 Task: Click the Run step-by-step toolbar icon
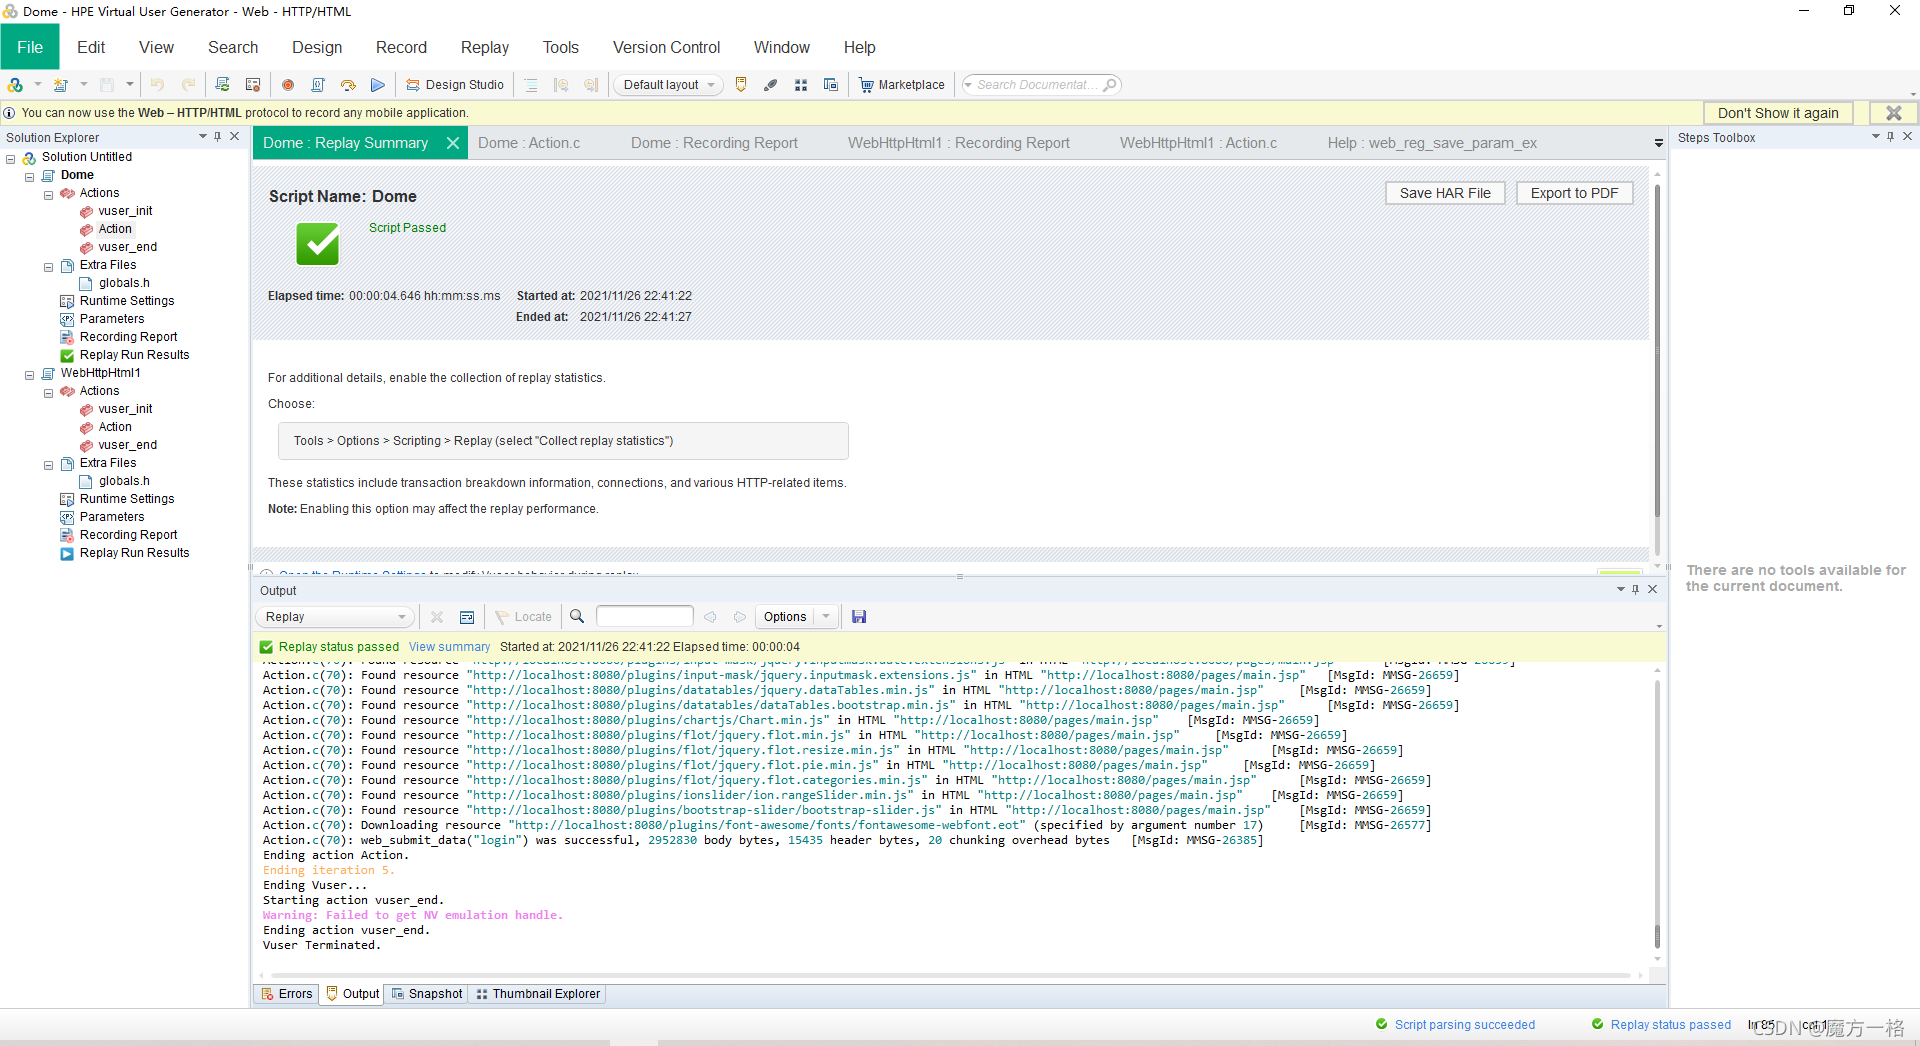click(348, 85)
